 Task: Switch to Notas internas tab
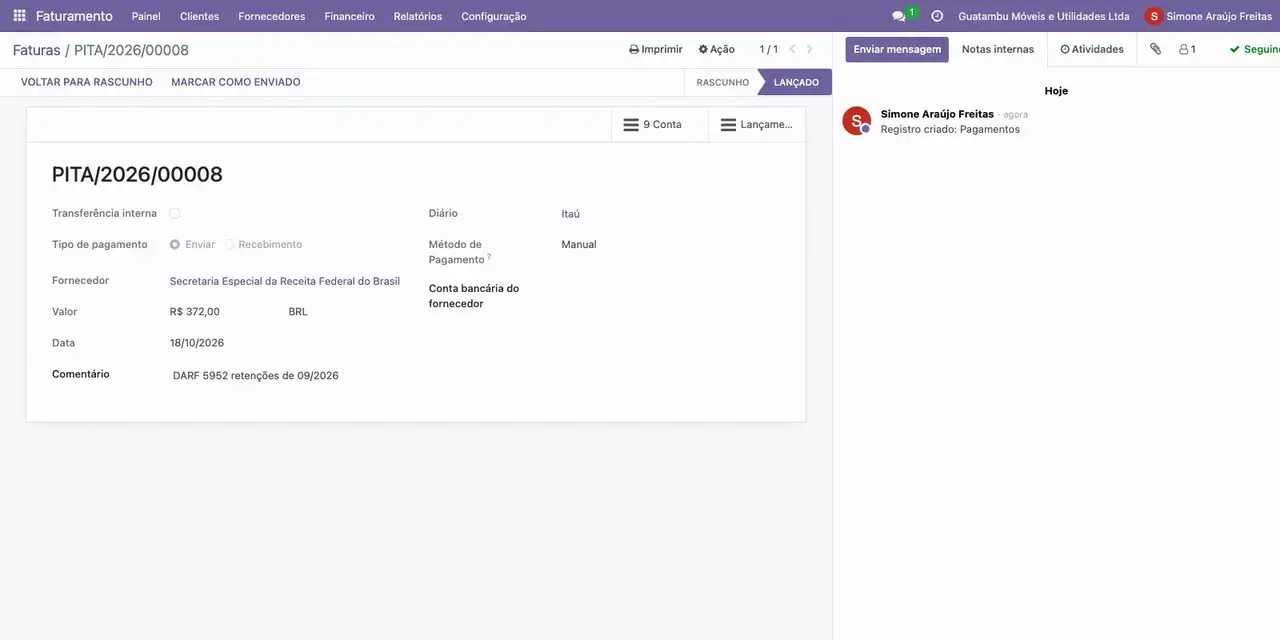point(998,49)
